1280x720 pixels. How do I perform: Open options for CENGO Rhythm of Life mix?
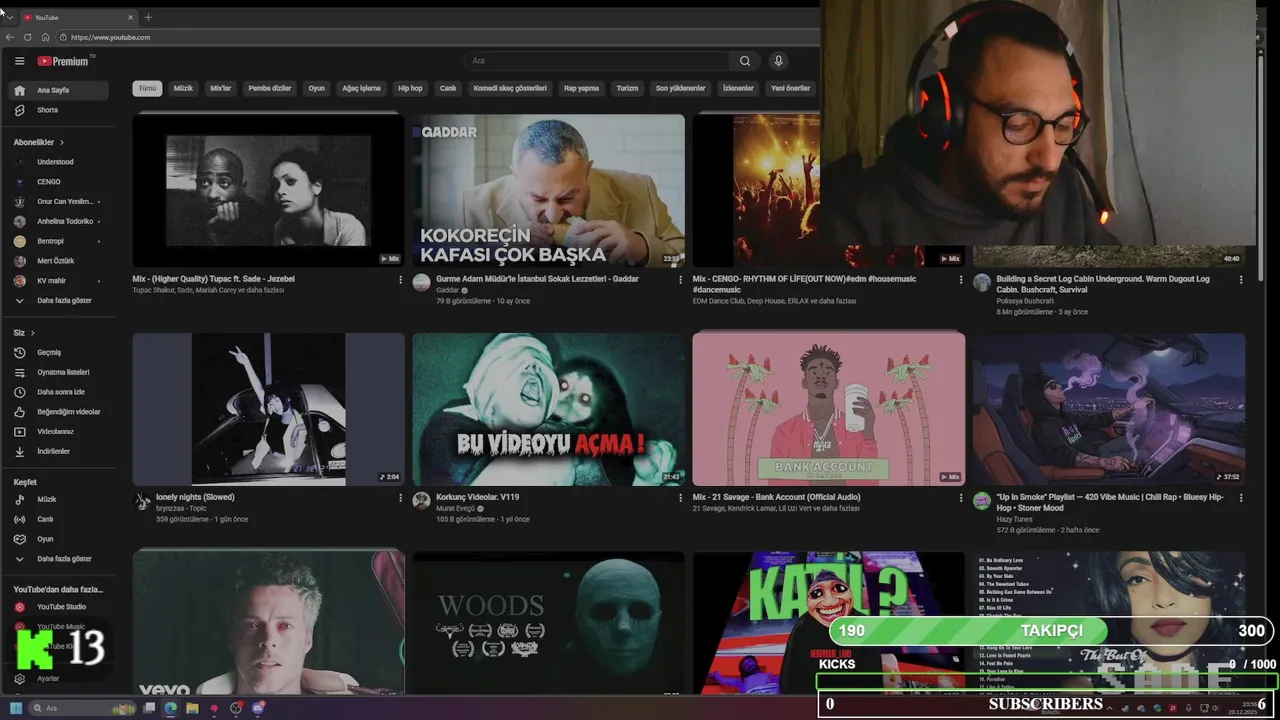coord(961,280)
